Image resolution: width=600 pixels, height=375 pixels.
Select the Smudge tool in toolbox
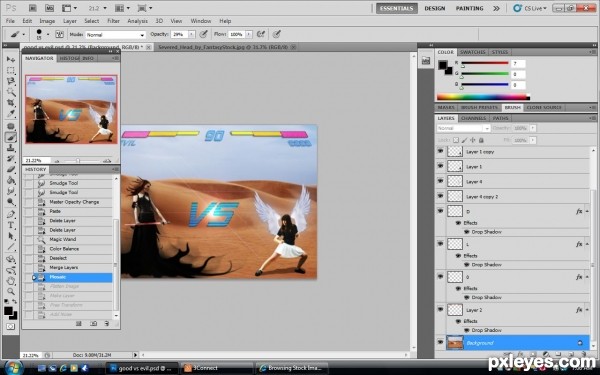point(11,191)
